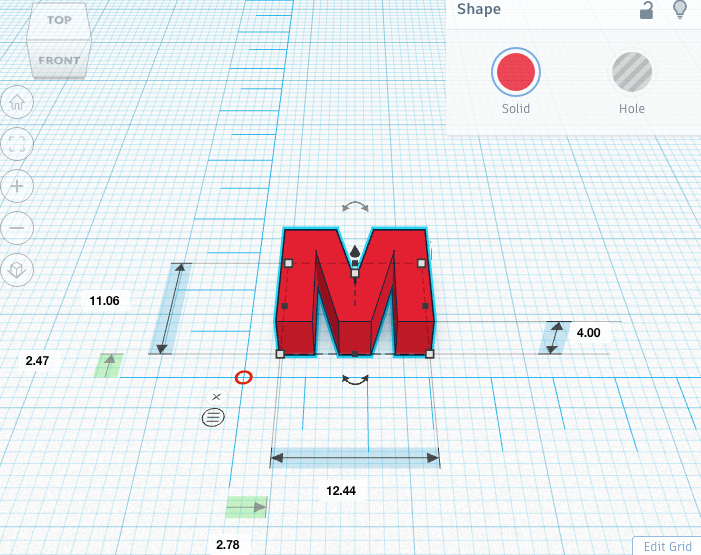Click the 4.00 height dimension field
The width and height of the screenshot is (701, 555).
pyautogui.click(x=588, y=333)
